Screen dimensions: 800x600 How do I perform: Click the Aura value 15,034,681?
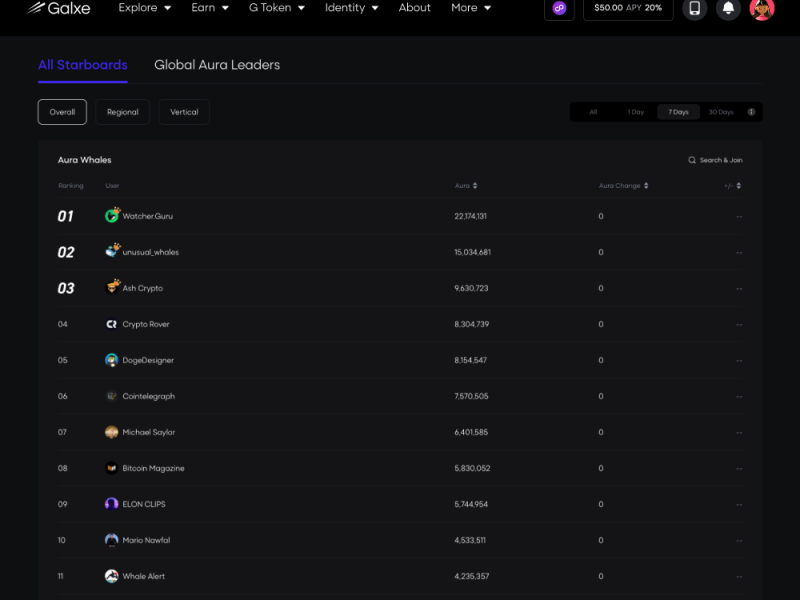pos(472,252)
